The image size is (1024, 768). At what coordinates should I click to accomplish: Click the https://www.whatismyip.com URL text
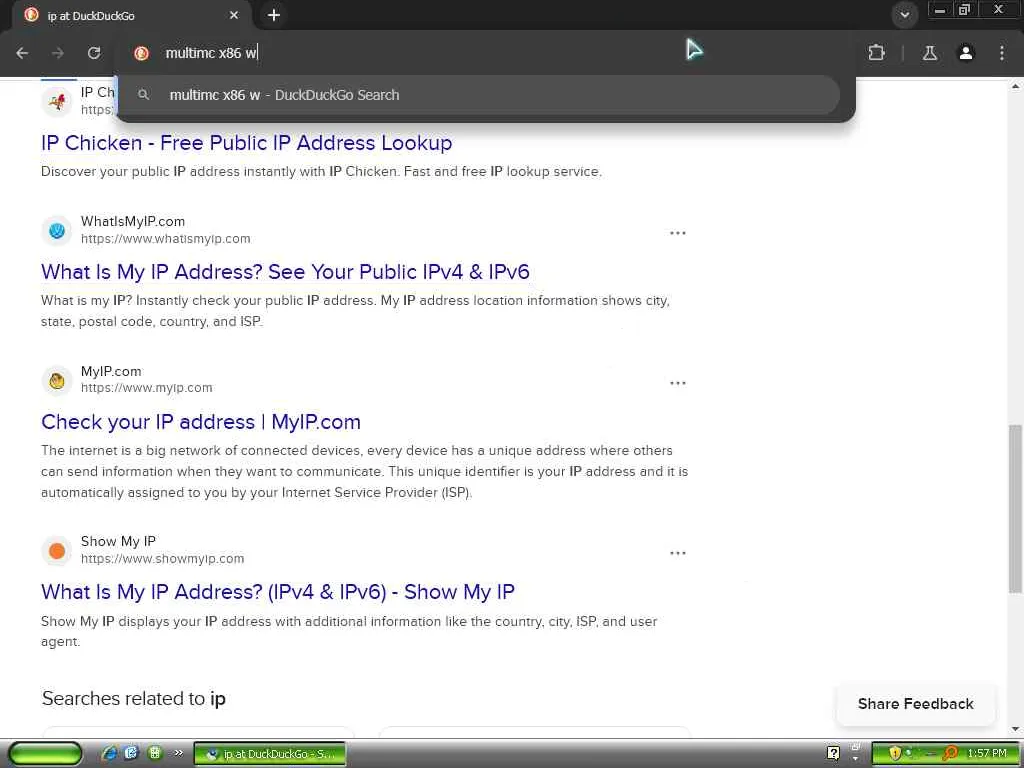click(165, 239)
